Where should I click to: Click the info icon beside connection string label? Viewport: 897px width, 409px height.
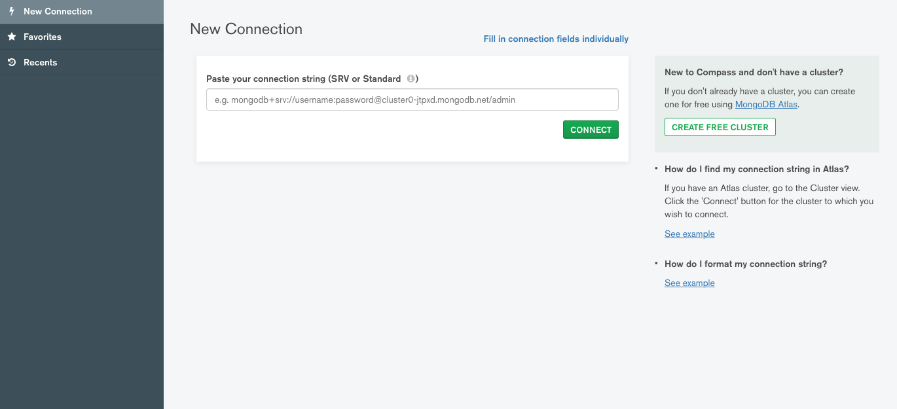tap(411, 79)
